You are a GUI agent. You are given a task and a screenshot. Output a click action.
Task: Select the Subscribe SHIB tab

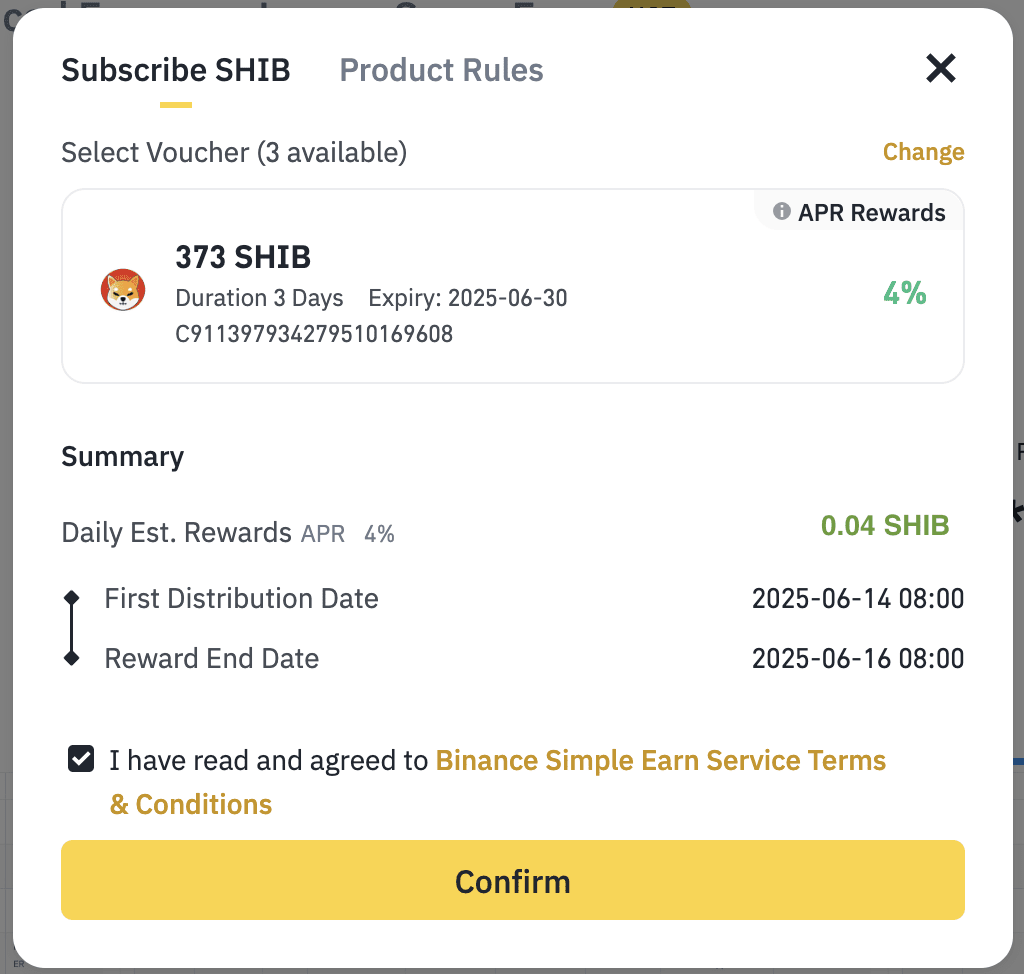176,70
